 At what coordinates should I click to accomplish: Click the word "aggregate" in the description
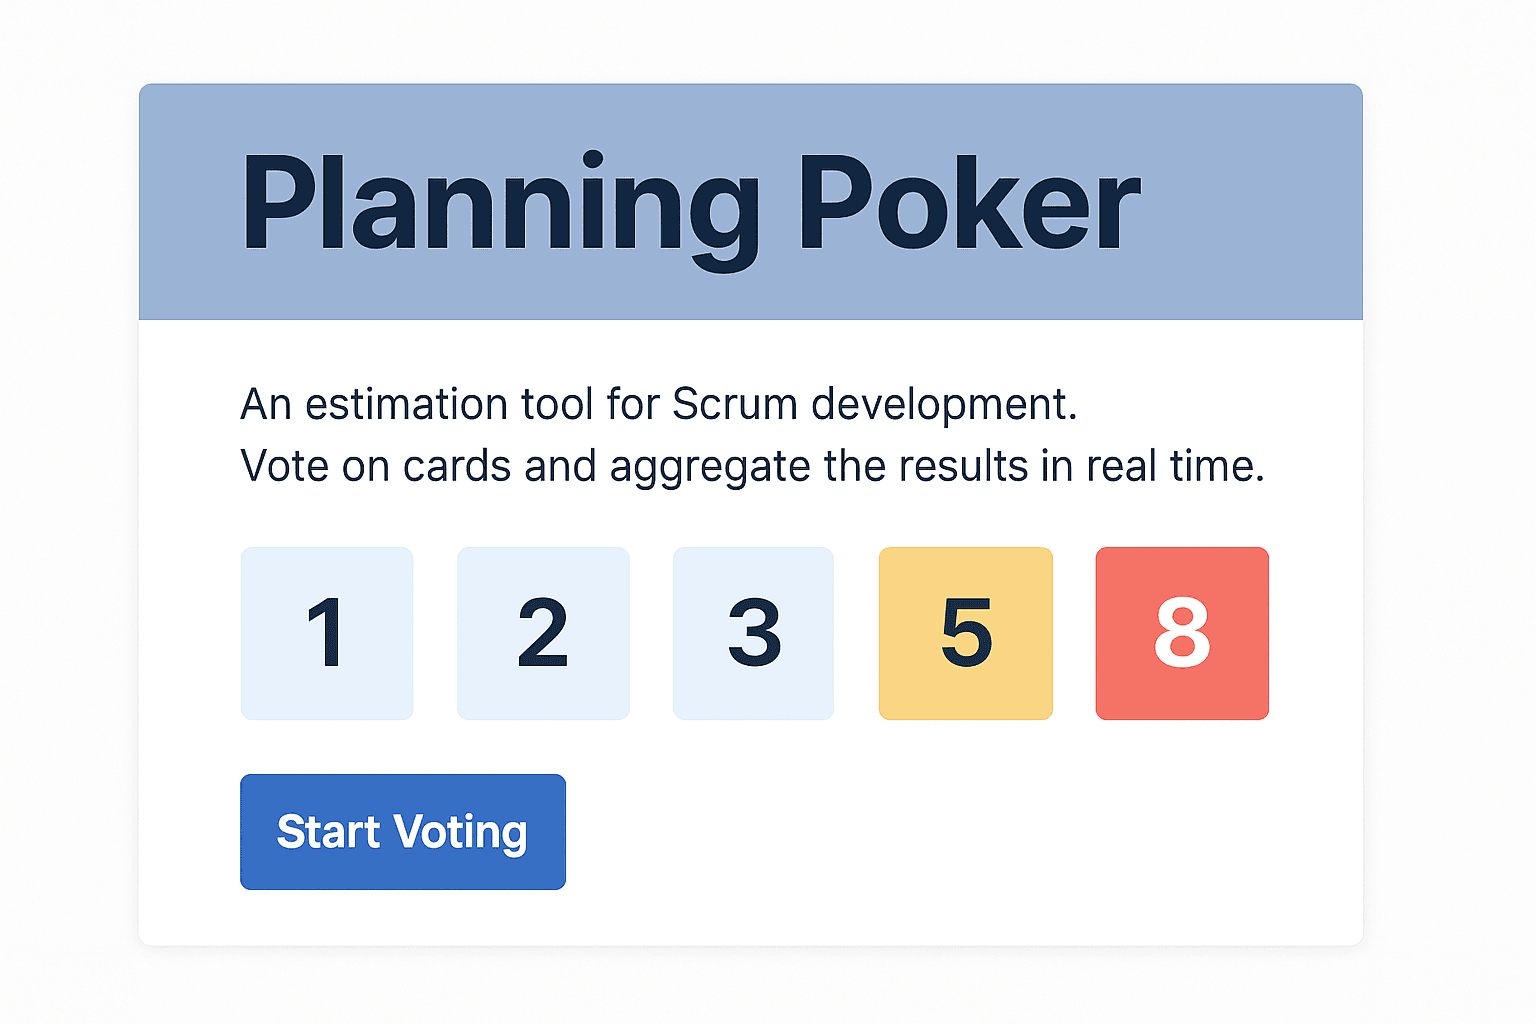pyautogui.click(x=709, y=468)
